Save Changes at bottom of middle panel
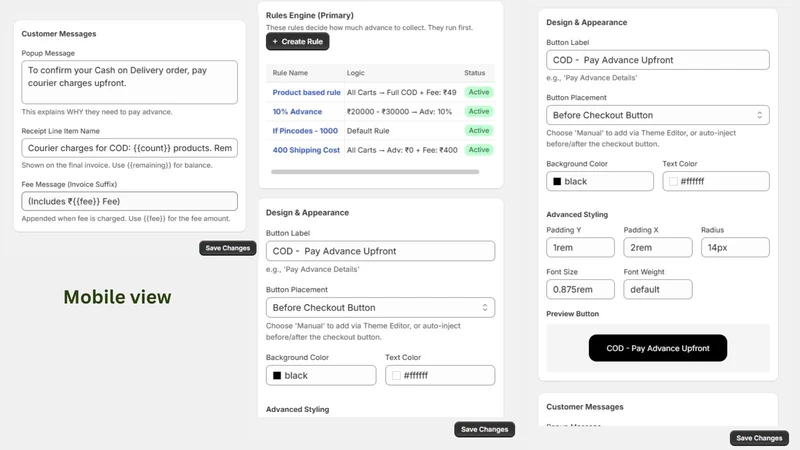 (x=485, y=430)
